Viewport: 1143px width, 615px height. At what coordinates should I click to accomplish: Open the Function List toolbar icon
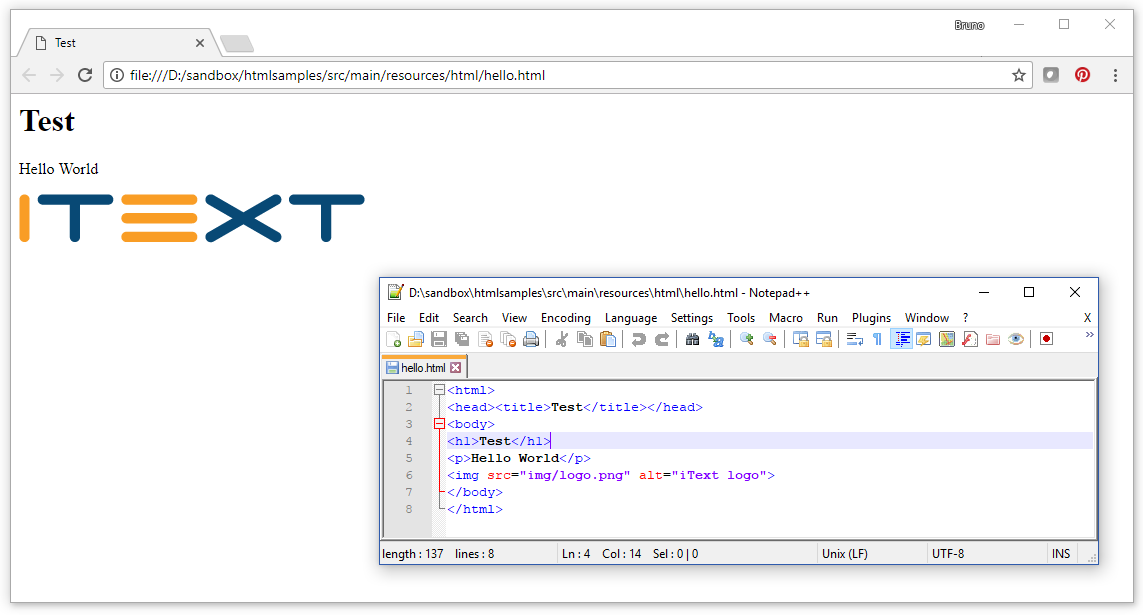pos(970,340)
